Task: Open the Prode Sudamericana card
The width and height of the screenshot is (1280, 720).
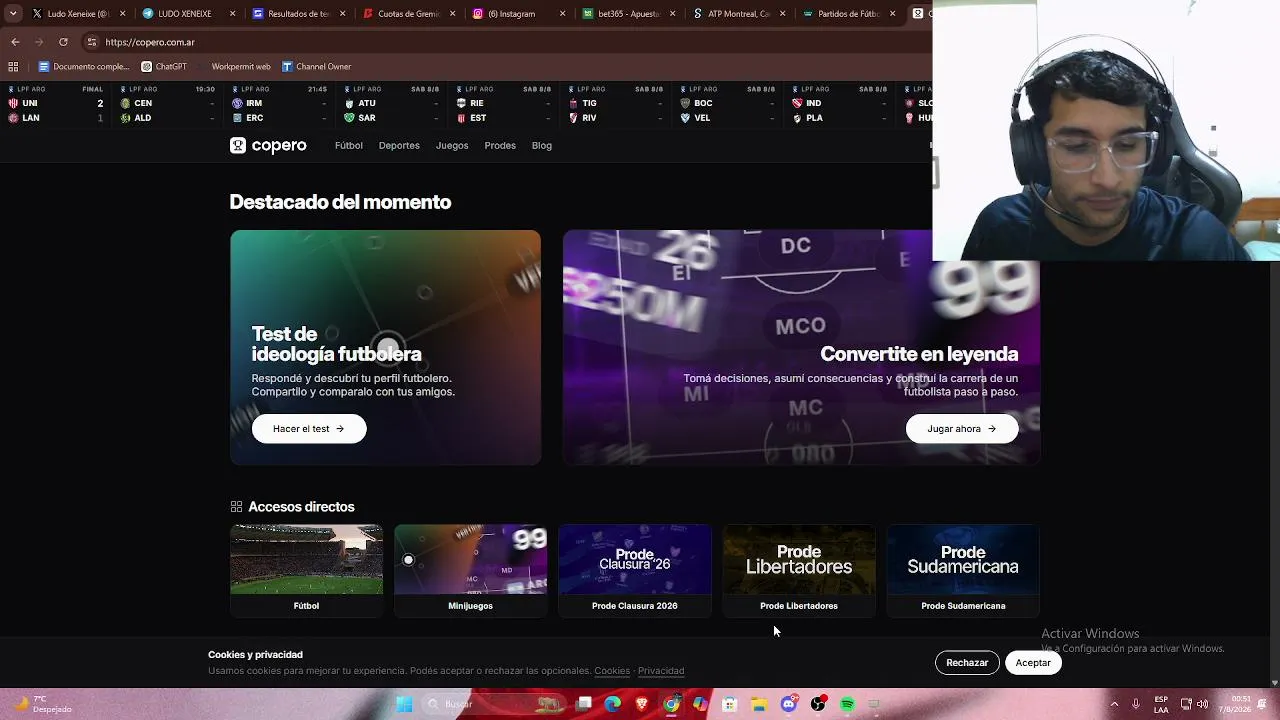Action: pos(963,570)
